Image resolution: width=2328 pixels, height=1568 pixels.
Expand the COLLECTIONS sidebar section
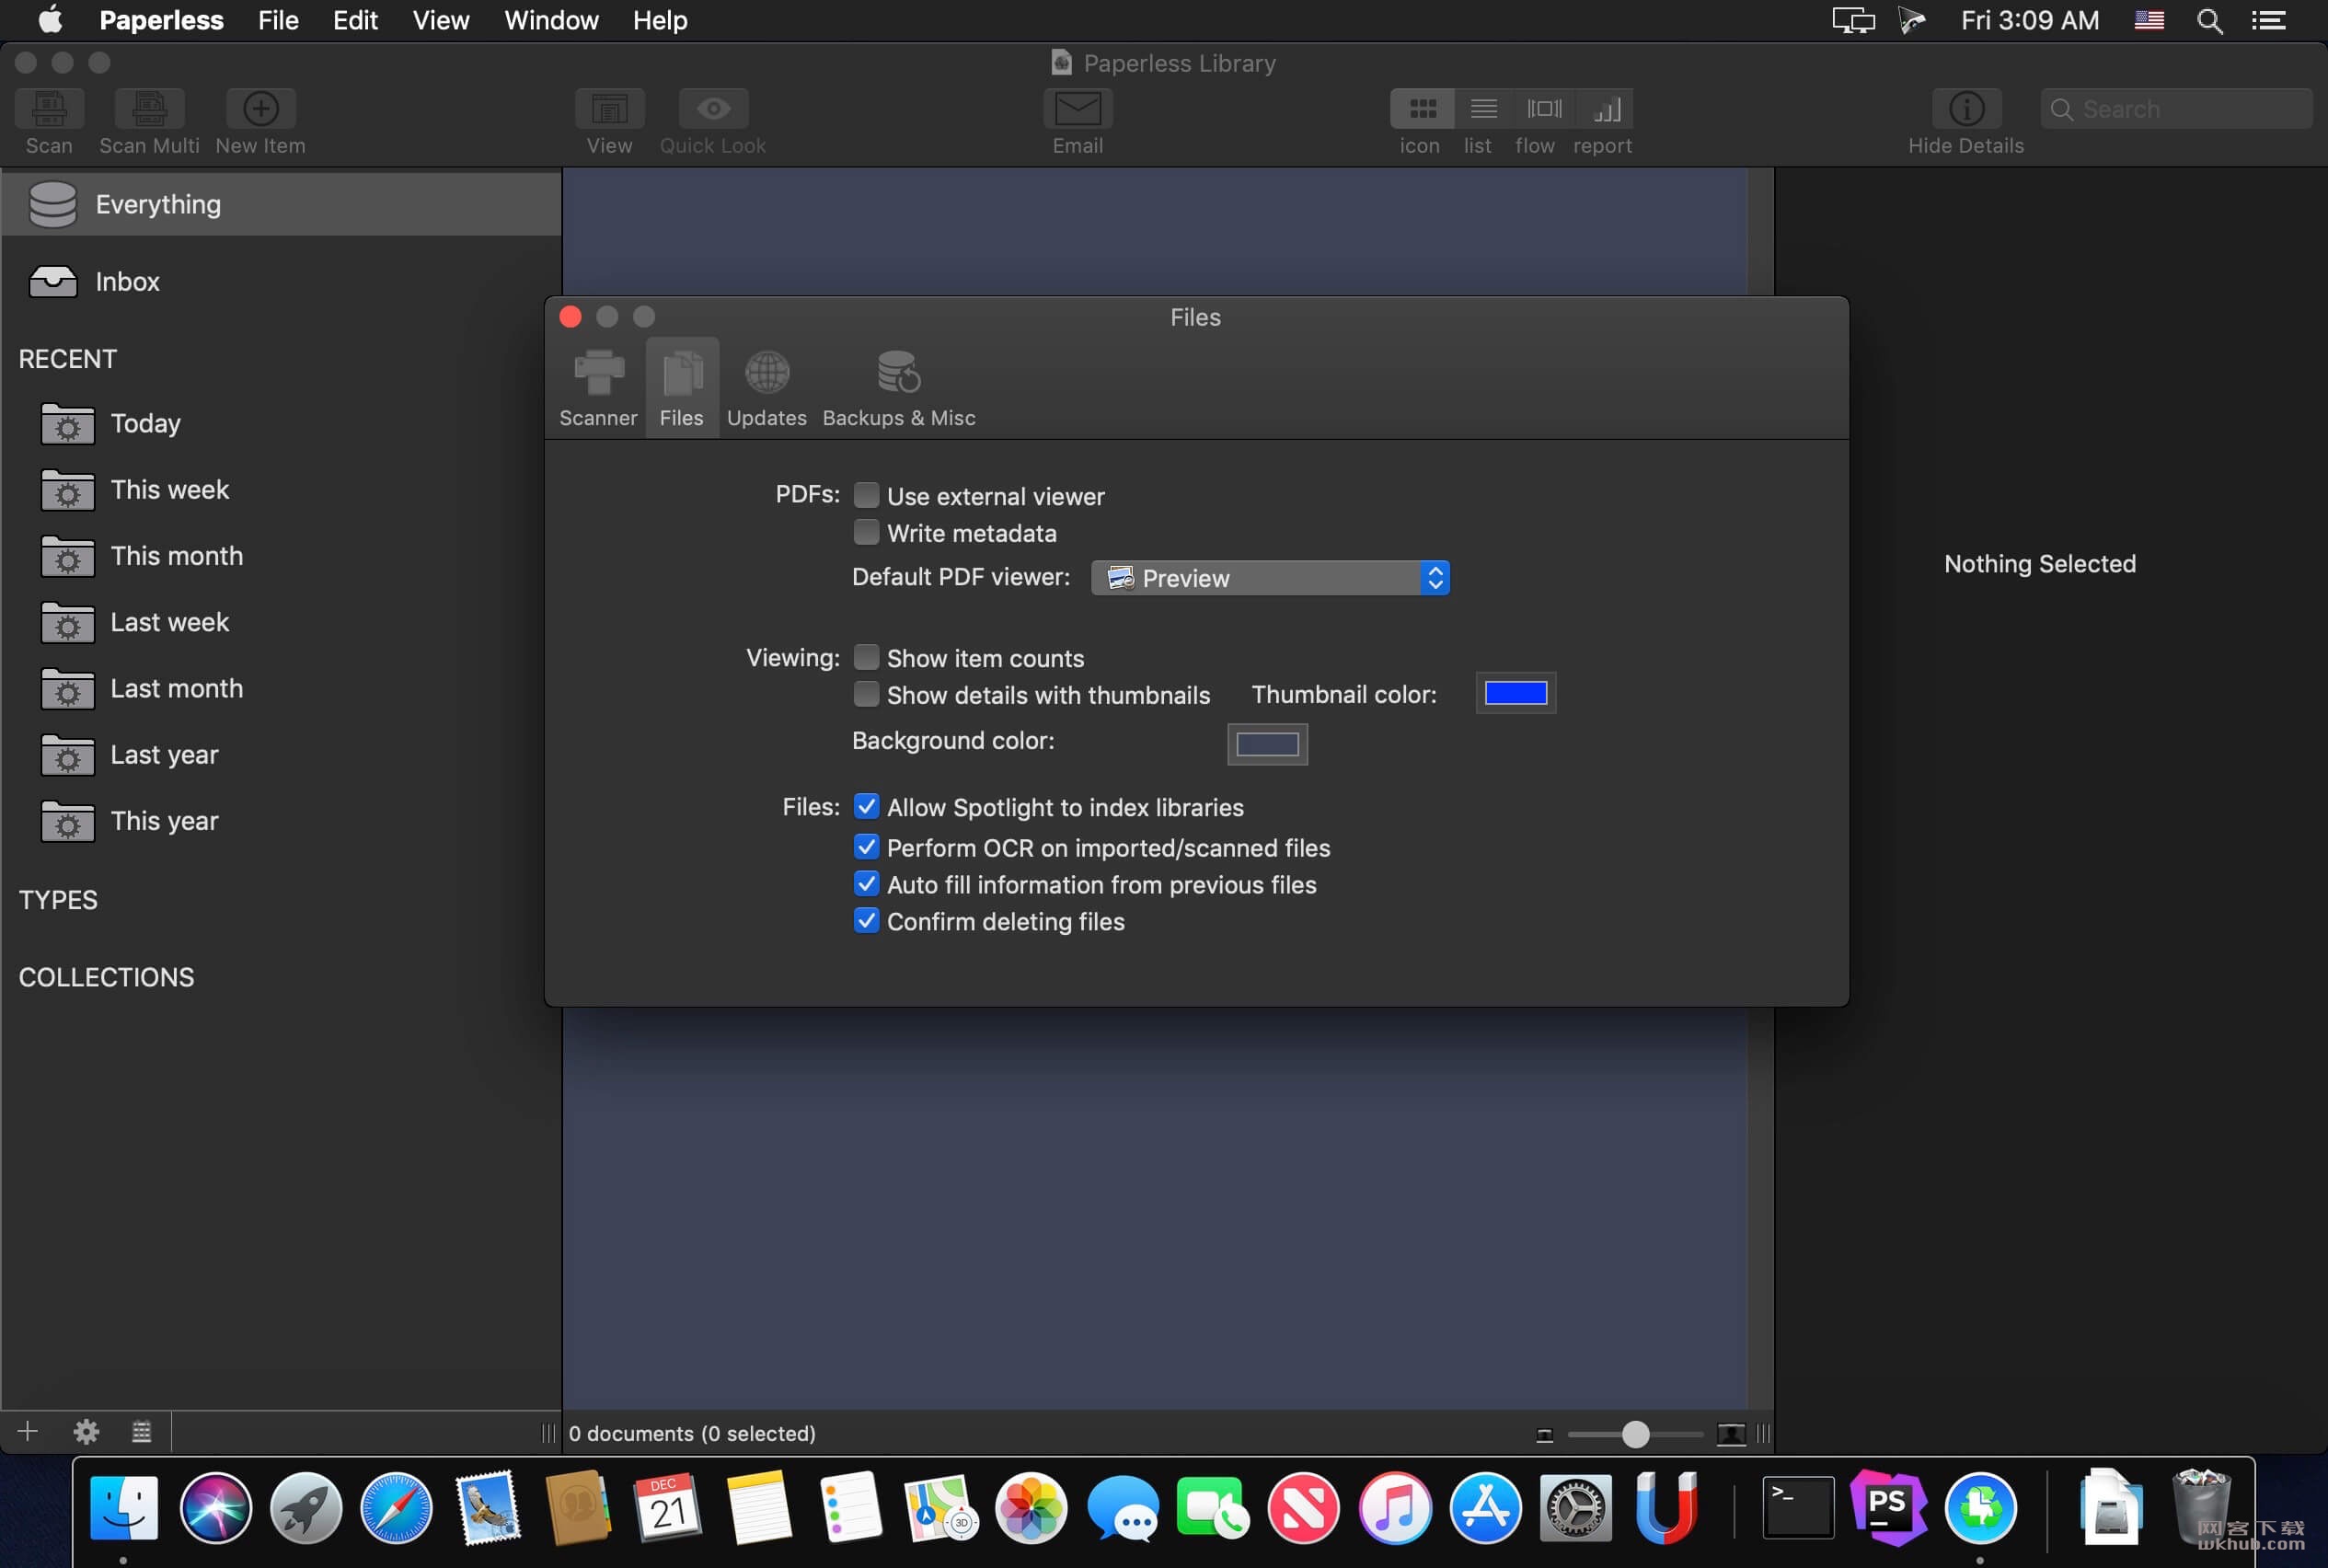click(106, 977)
